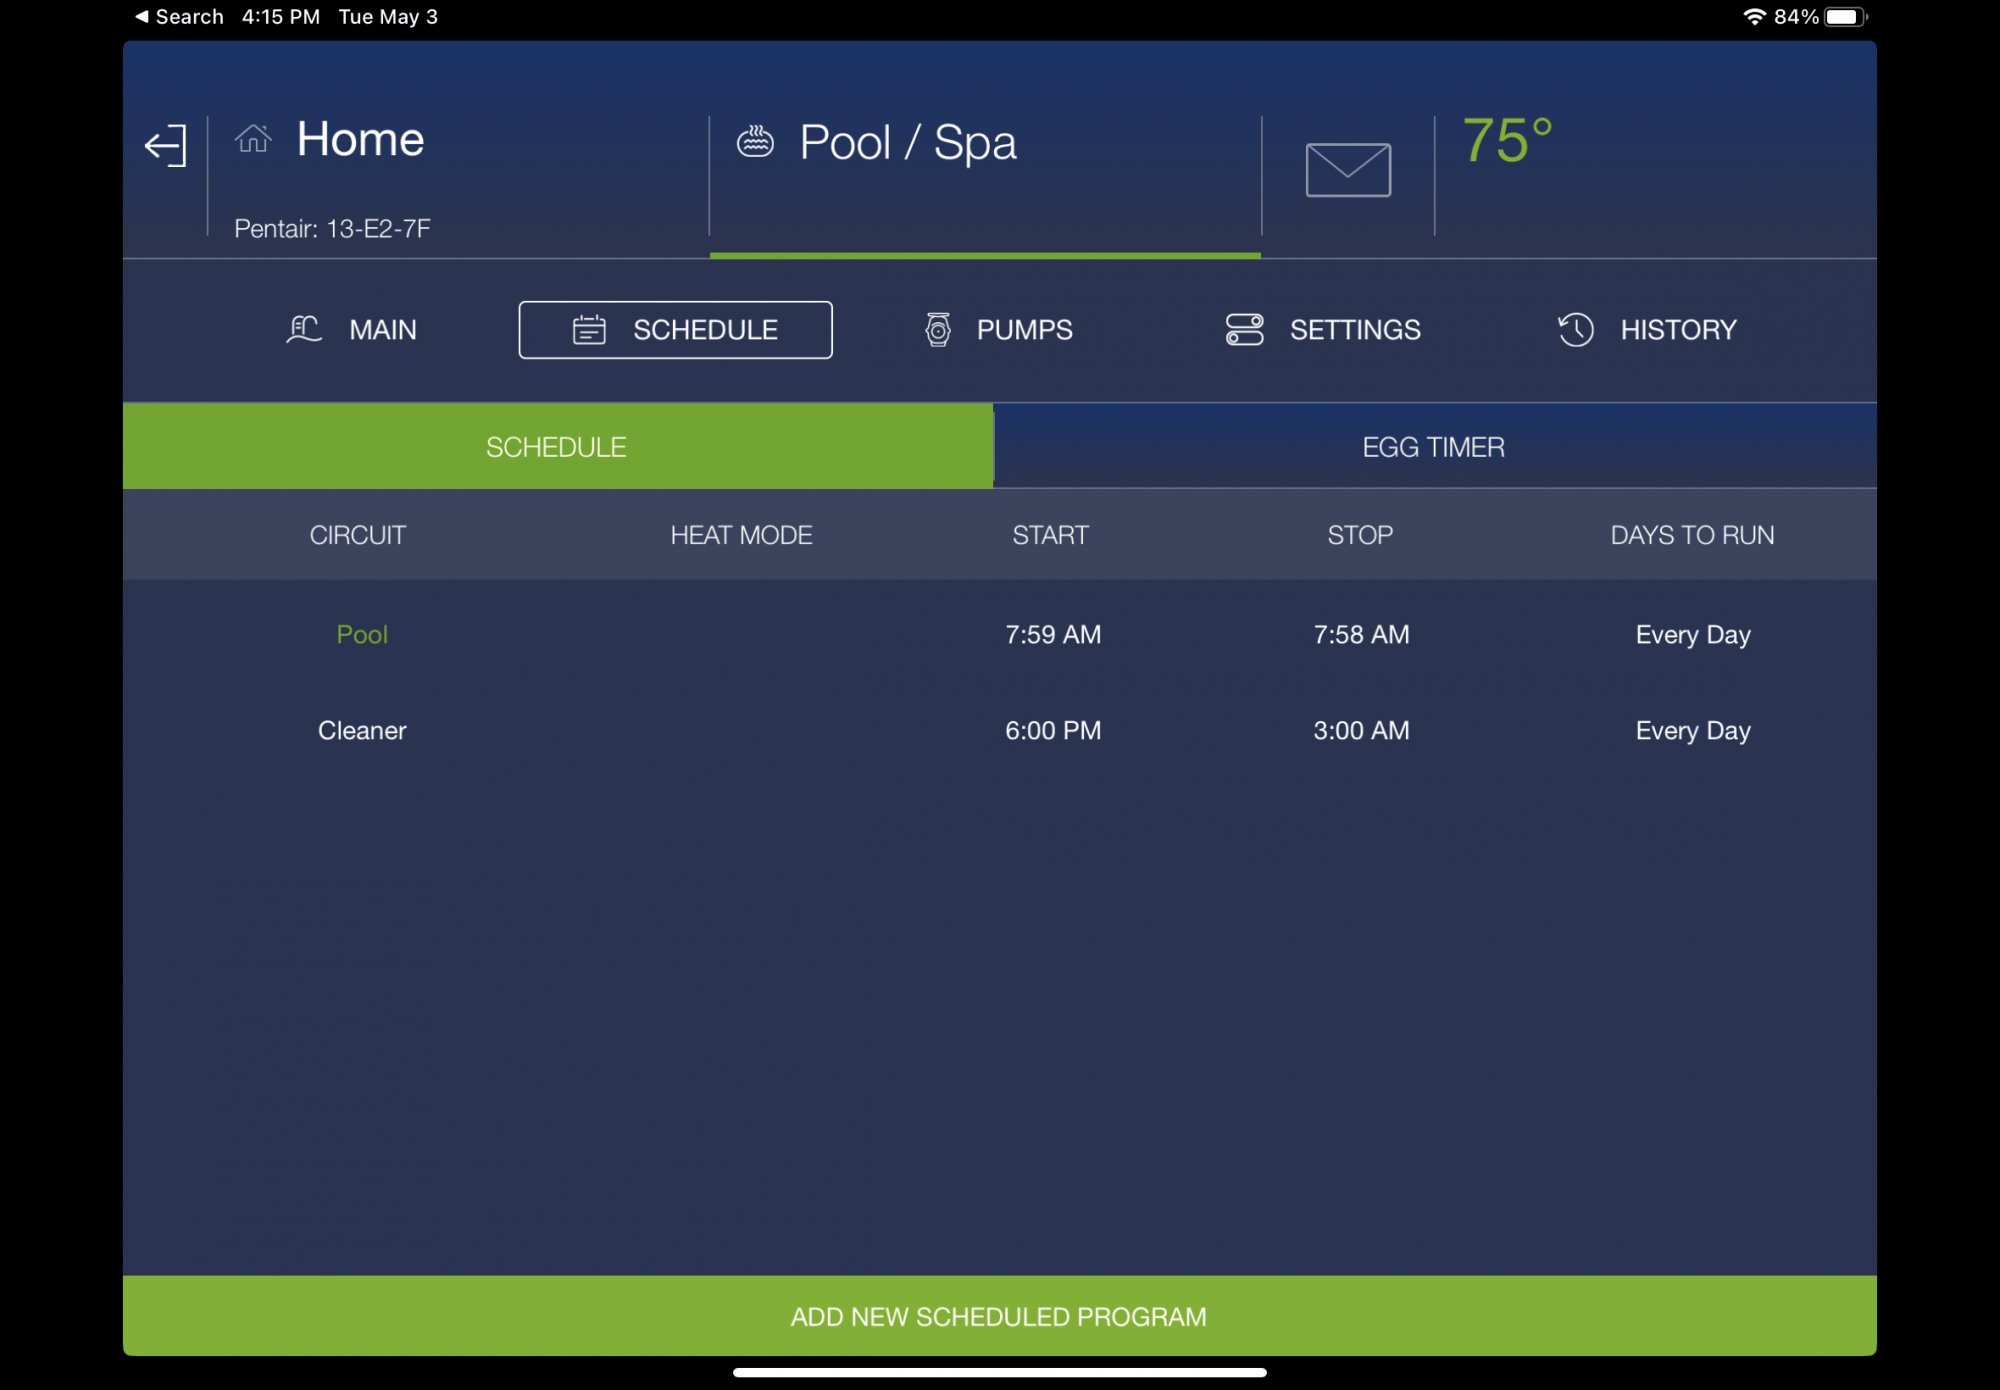Tap the CIRCUIT column header
This screenshot has height=1390, width=2000.
click(x=358, y=535)
